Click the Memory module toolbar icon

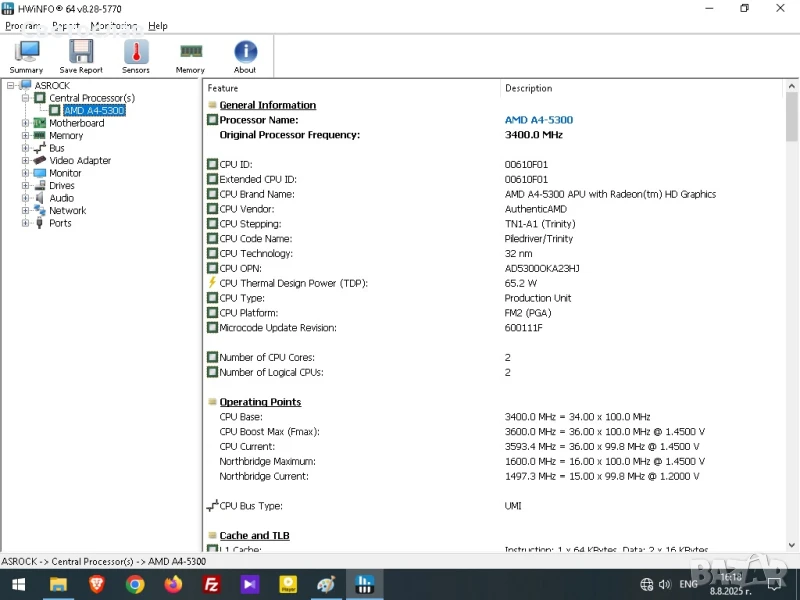190,55
